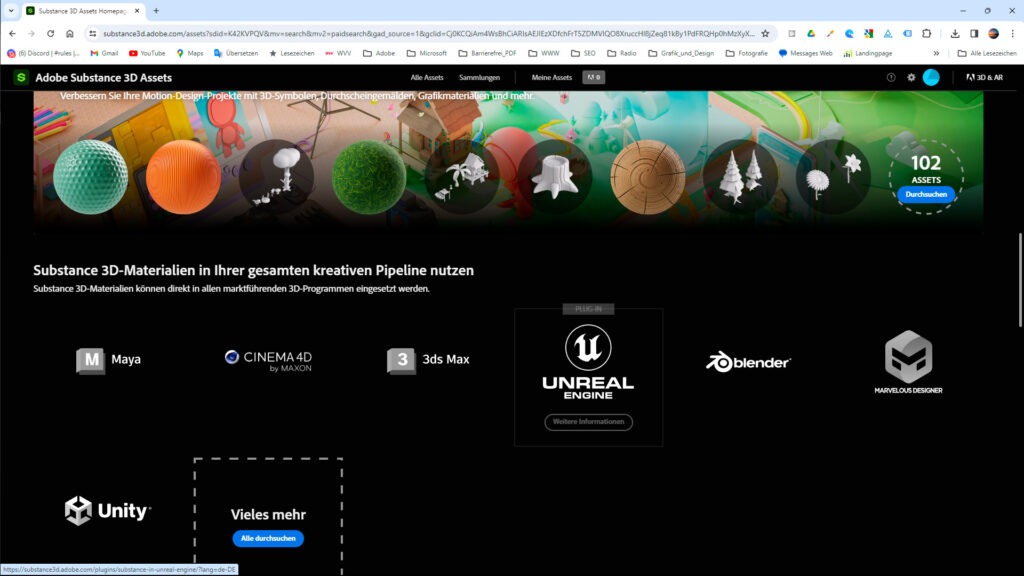Open the Sammlungen menu
Viewport: 1024px width, 576px height.
479,78
